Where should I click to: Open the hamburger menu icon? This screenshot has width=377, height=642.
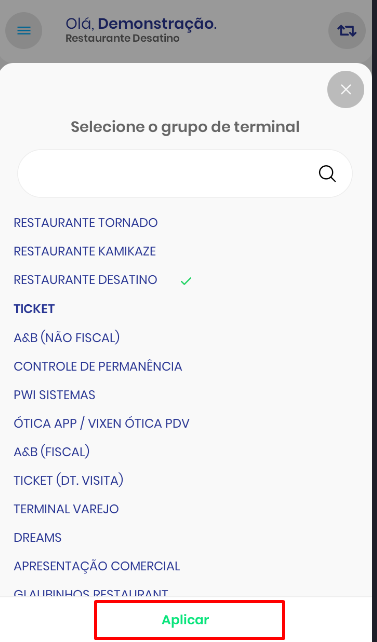pos(24,31)
